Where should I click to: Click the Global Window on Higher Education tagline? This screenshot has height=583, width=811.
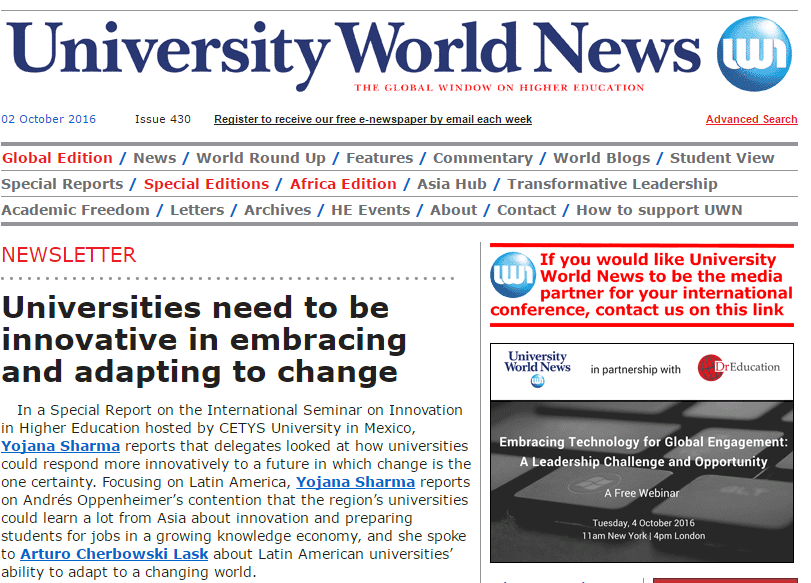tap(499, 87)
